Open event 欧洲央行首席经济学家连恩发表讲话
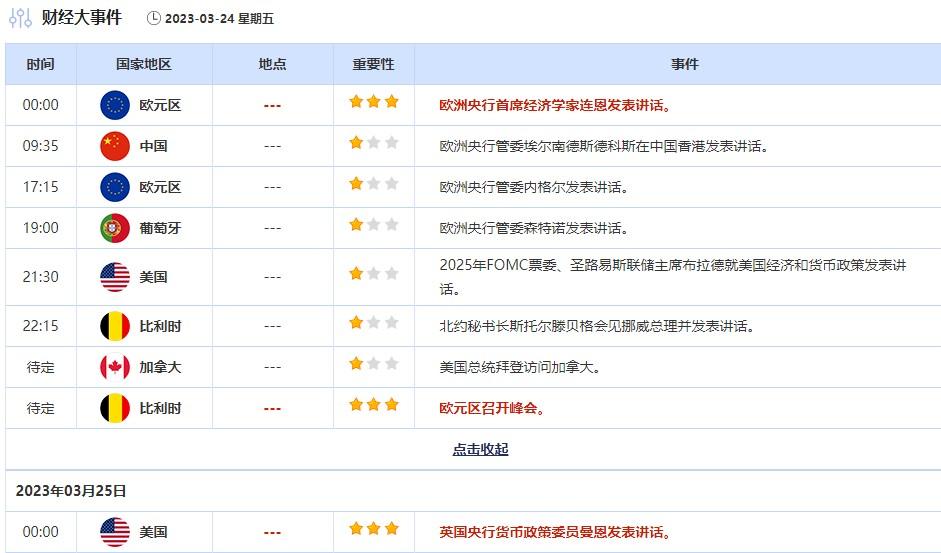941x553 pixels. [x=555, y=106]
